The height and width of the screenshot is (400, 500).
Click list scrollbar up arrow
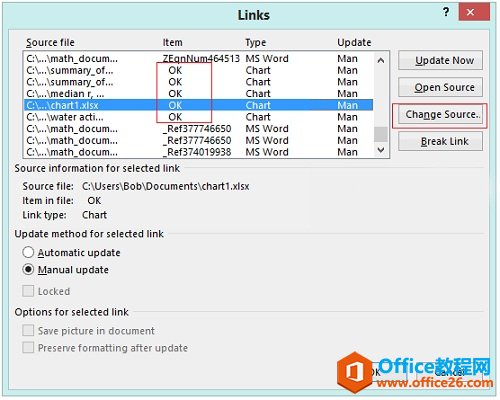click(x=381, y=61)
